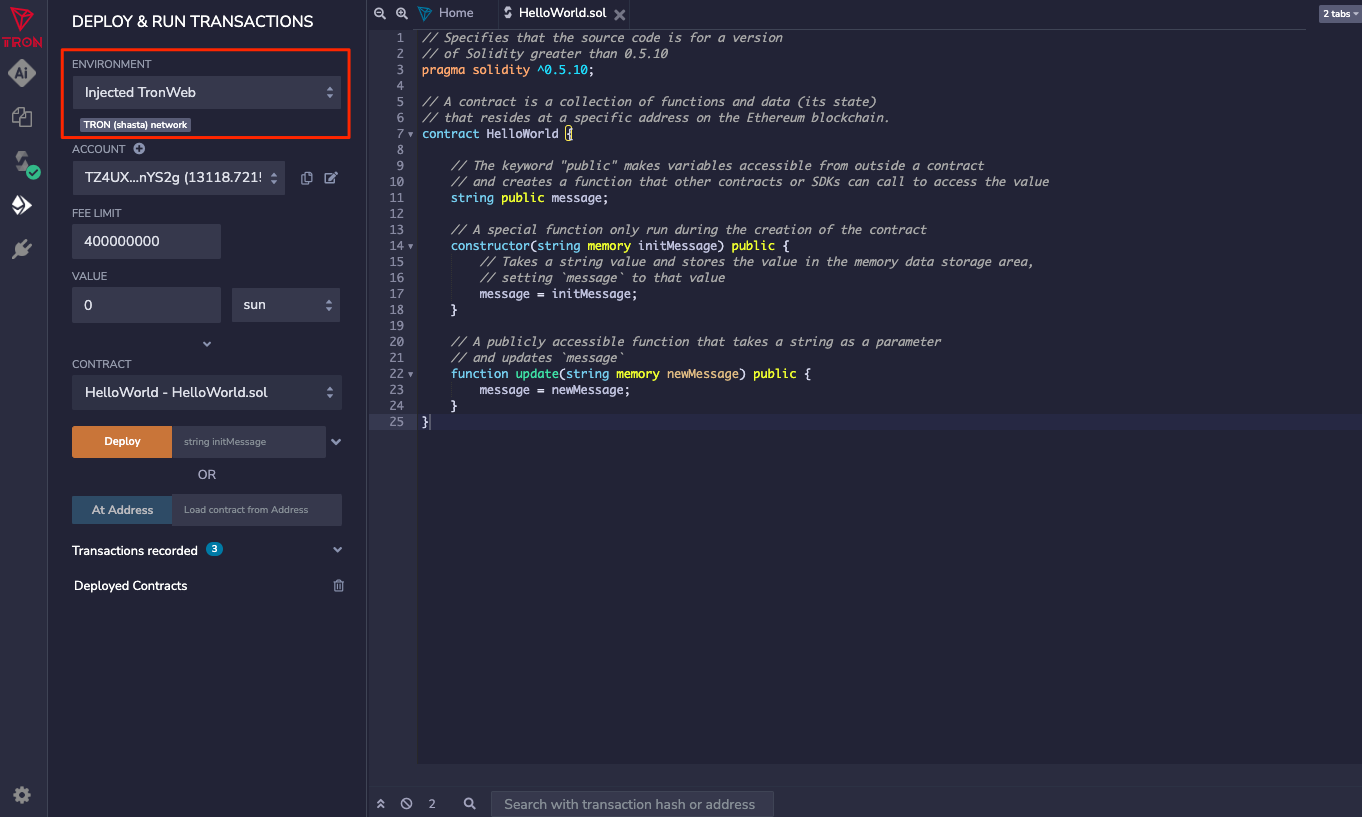Delete deployed contracts with trash icon
The width and height of the screenshot is (1362, 817).
339,586
